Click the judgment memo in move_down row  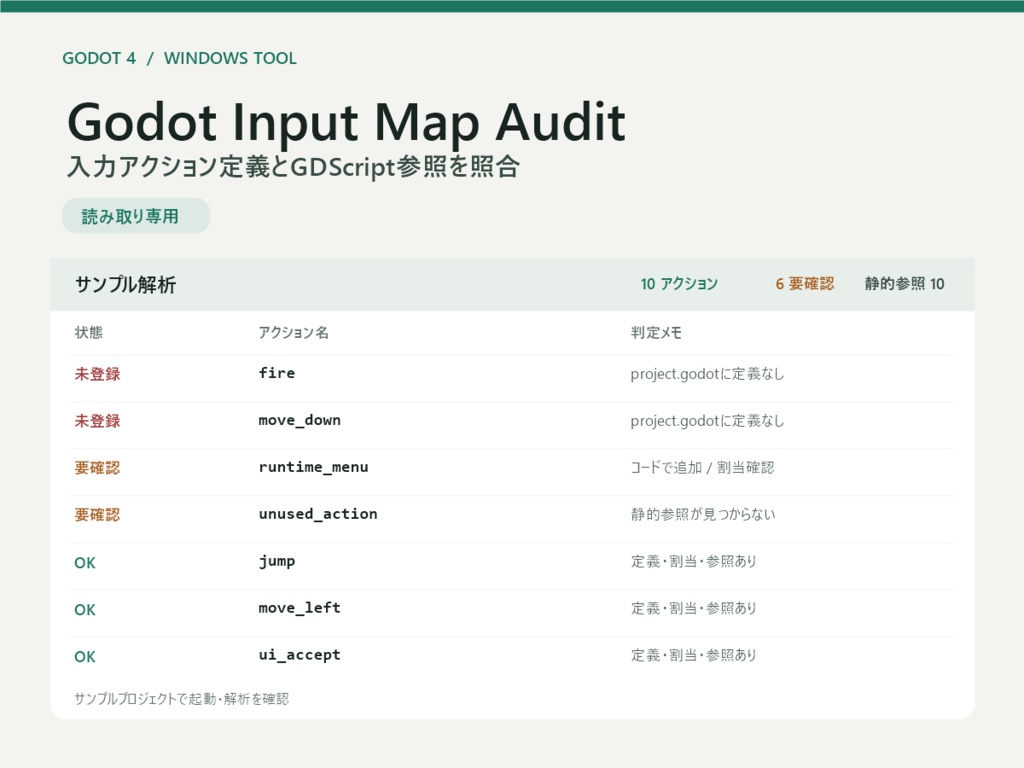pos(707,421)
